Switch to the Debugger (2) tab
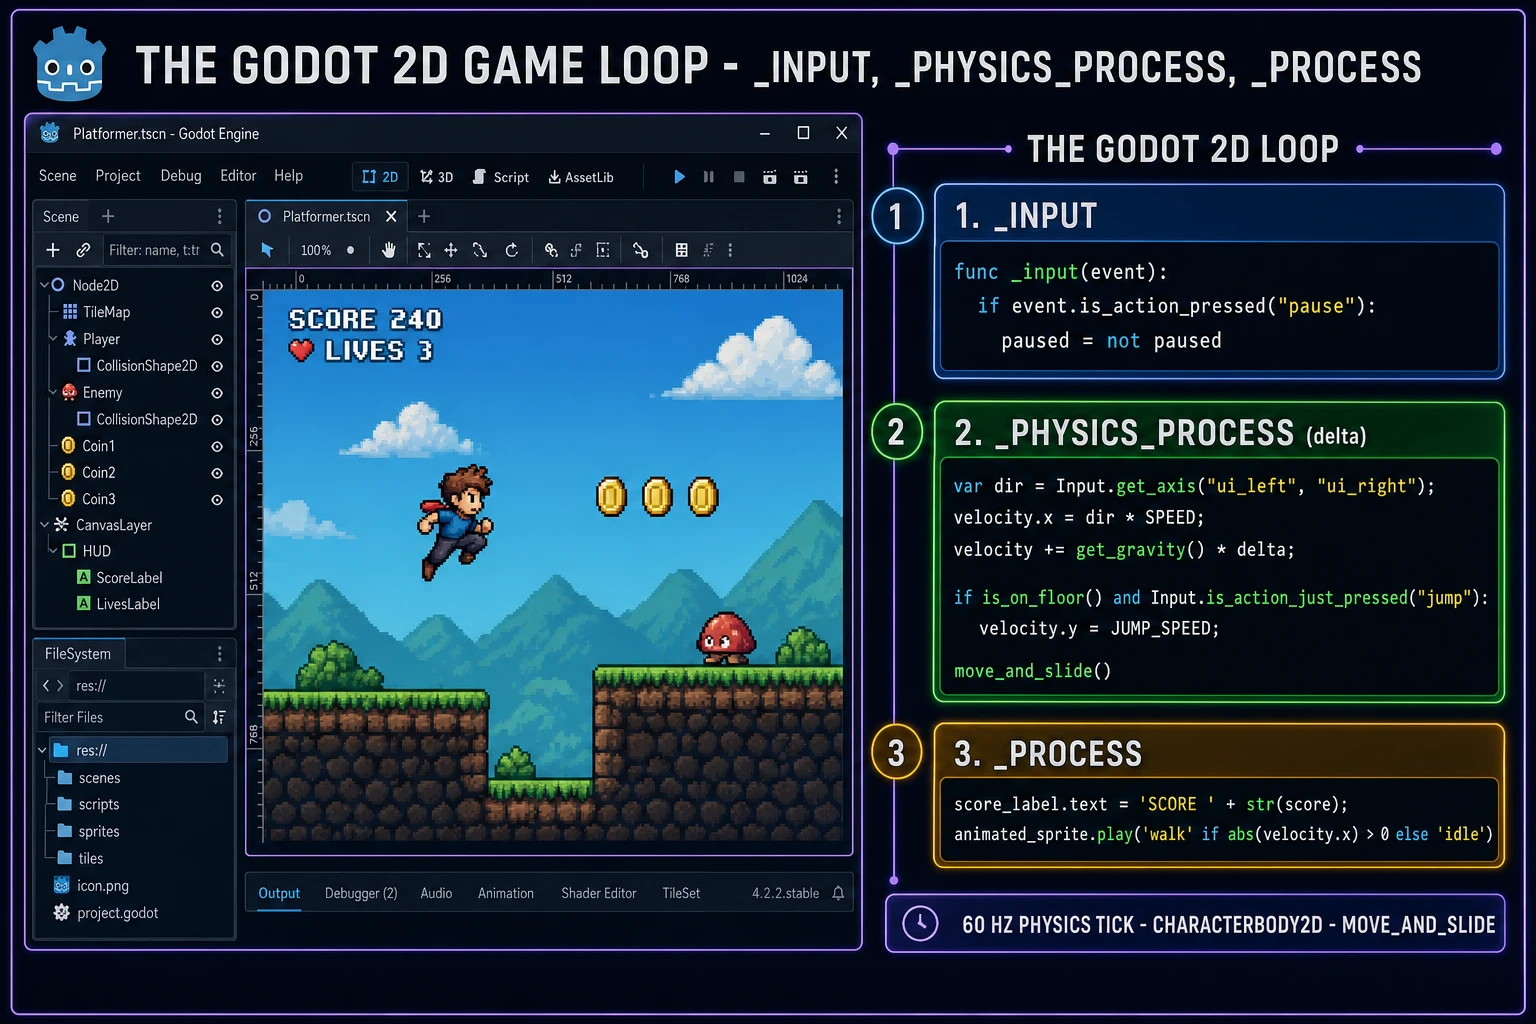The image size is (1536, 1024). (x=361, y=893)
